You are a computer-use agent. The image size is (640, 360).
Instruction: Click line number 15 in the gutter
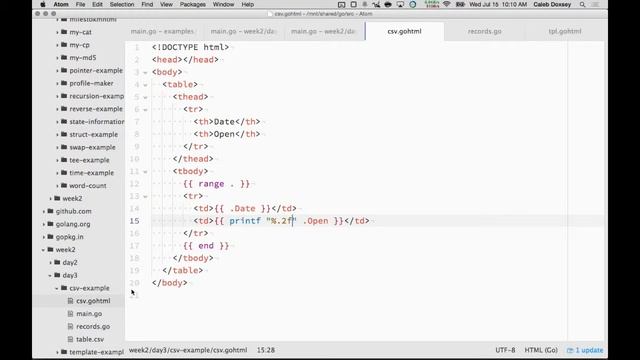pos(134,221)
